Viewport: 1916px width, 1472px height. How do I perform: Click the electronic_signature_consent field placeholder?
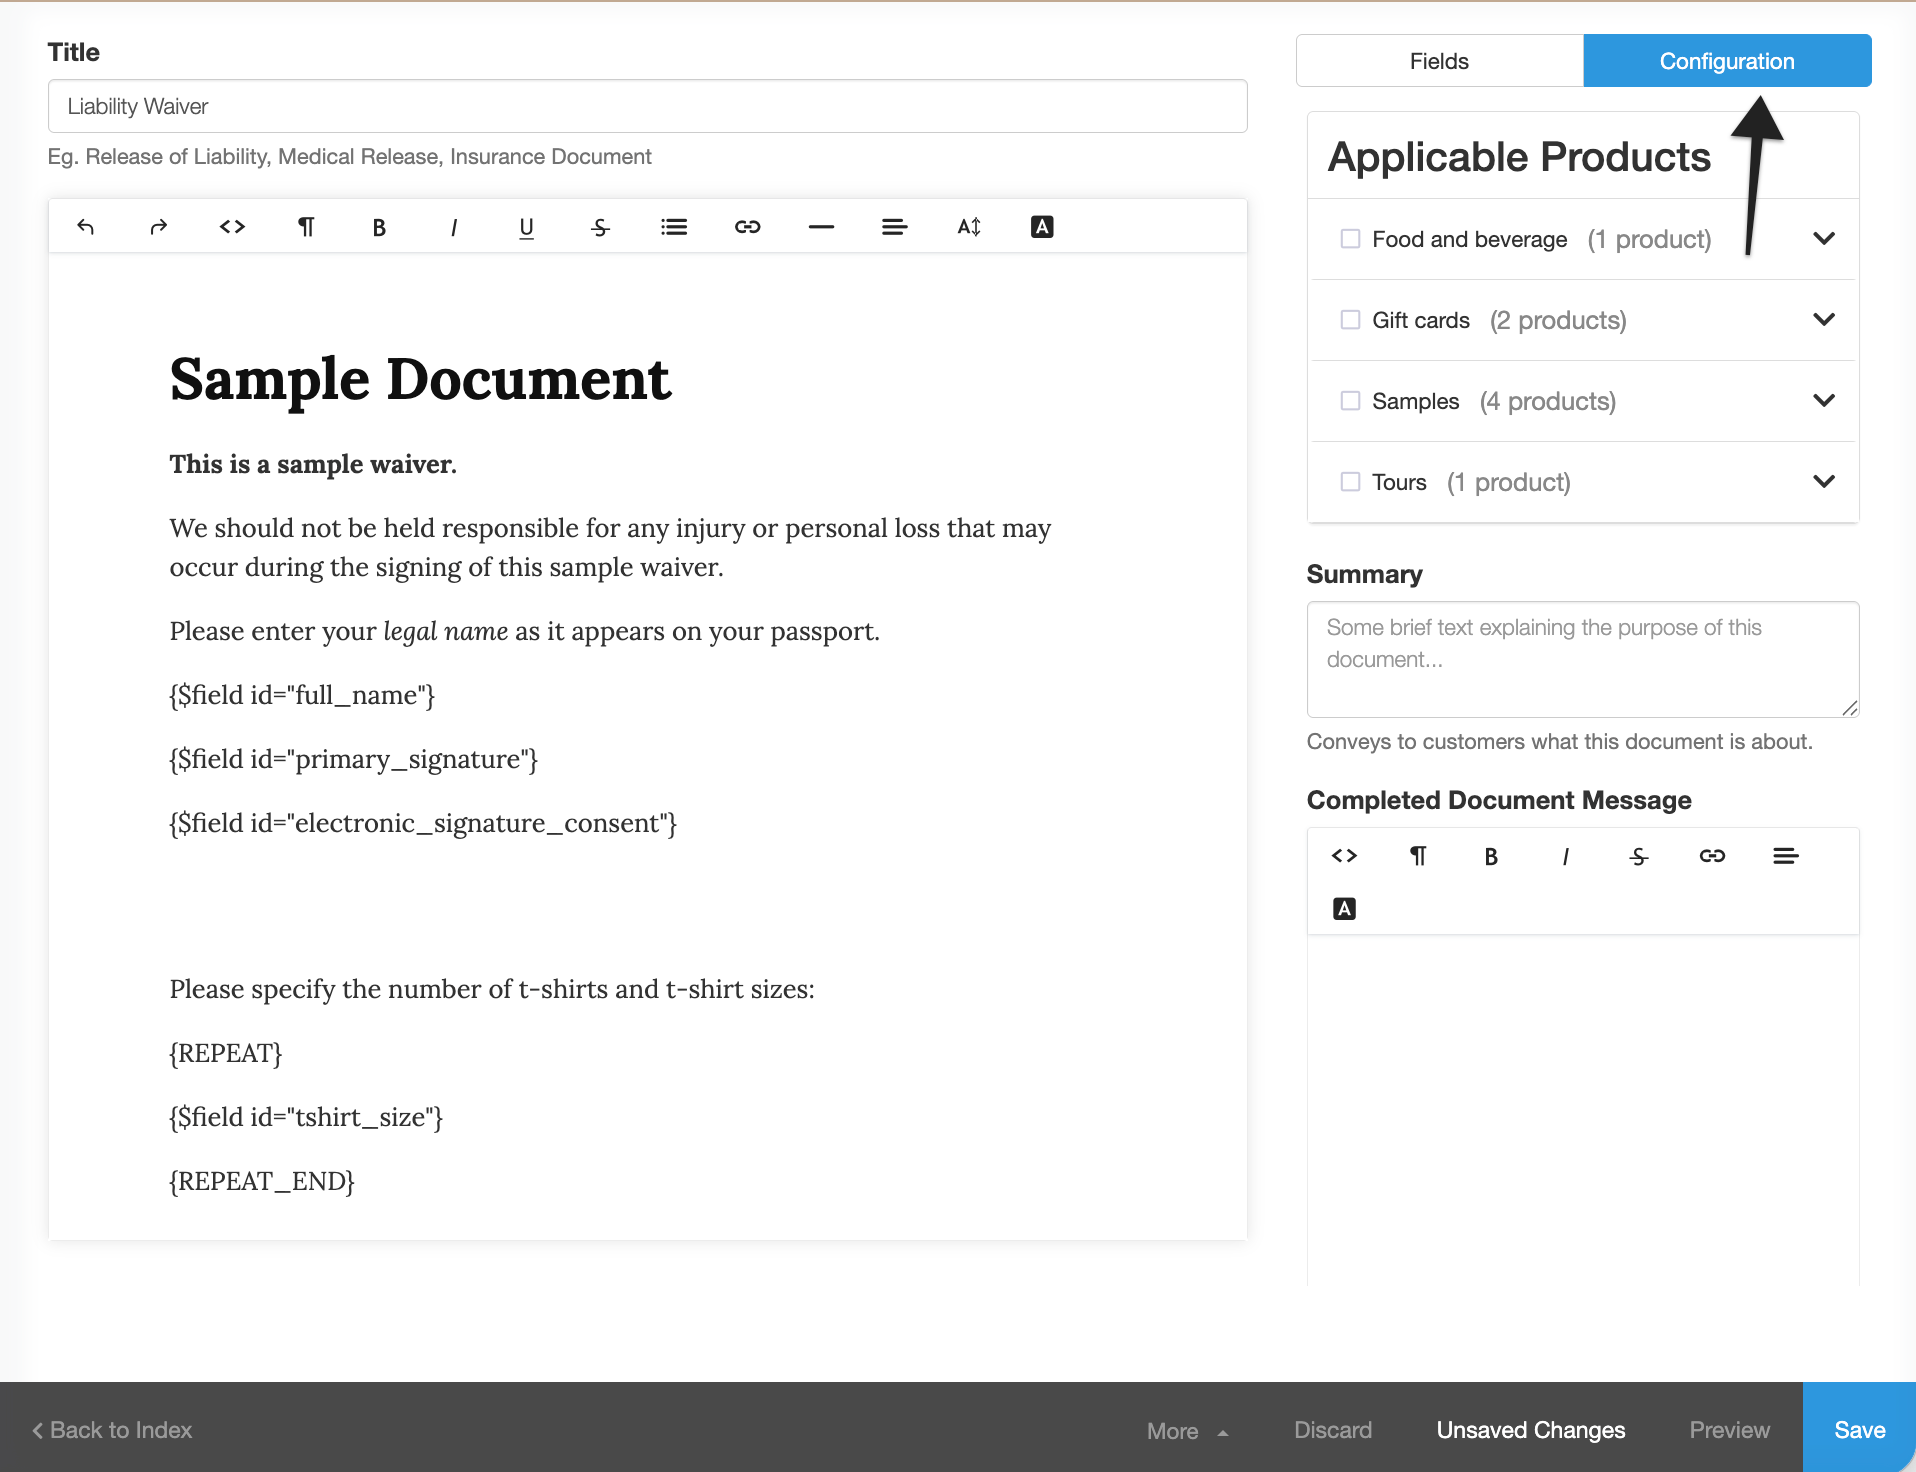tap(423, 823)
